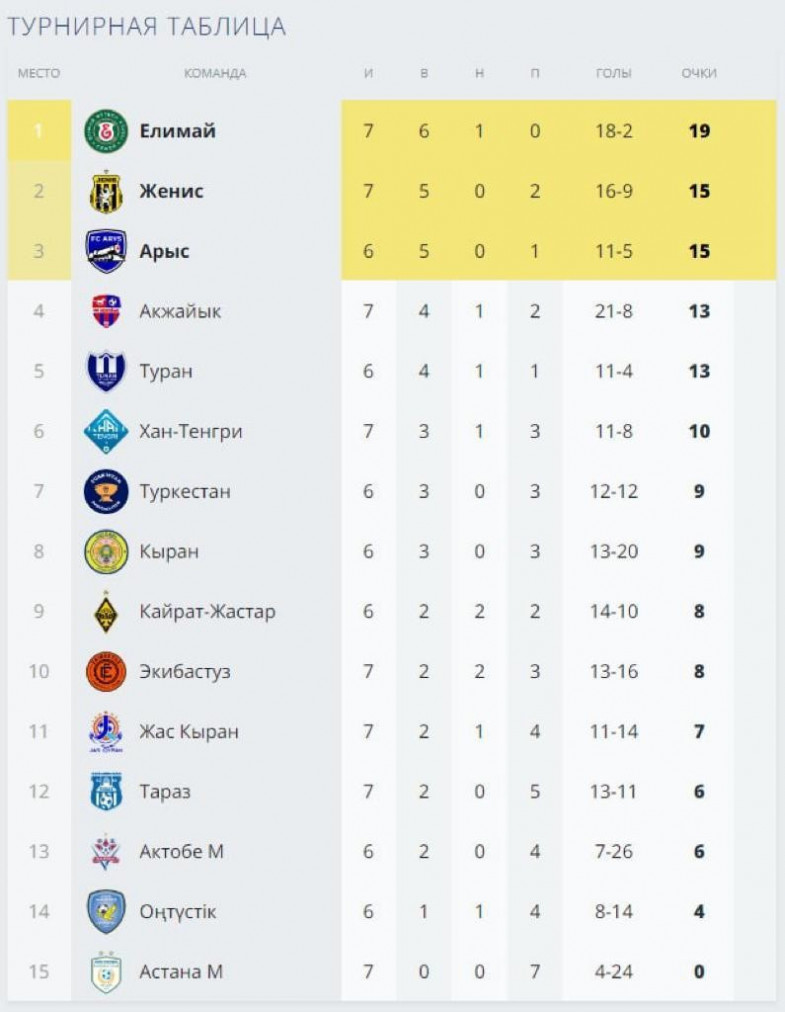Open the Астана М team link
This screenshot has width=785, height=1012.
[x=180, y=972]
